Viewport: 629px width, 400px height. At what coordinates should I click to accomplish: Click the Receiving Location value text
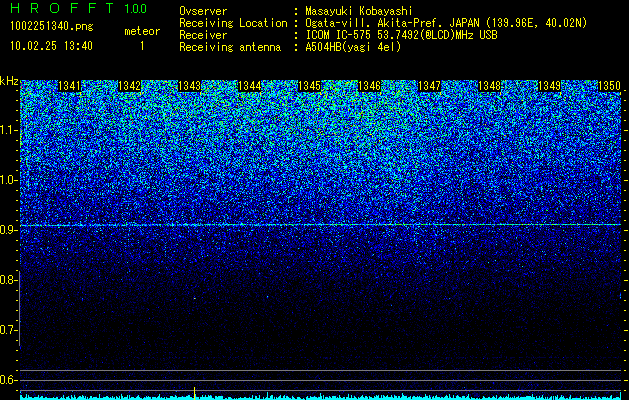click(x=448, y=23)
